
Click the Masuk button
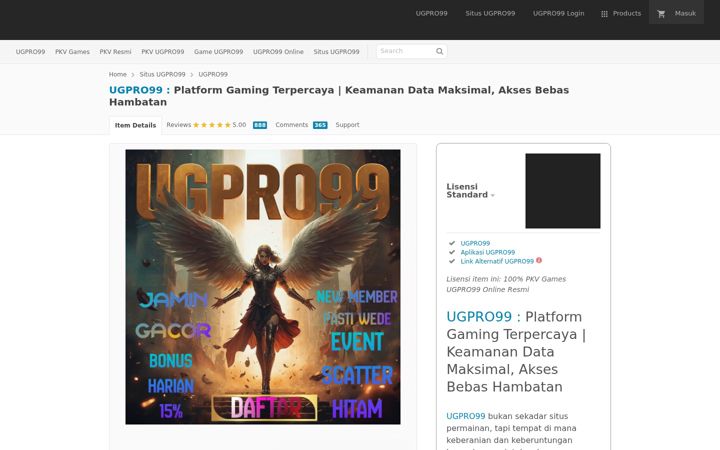coord(676,12)
